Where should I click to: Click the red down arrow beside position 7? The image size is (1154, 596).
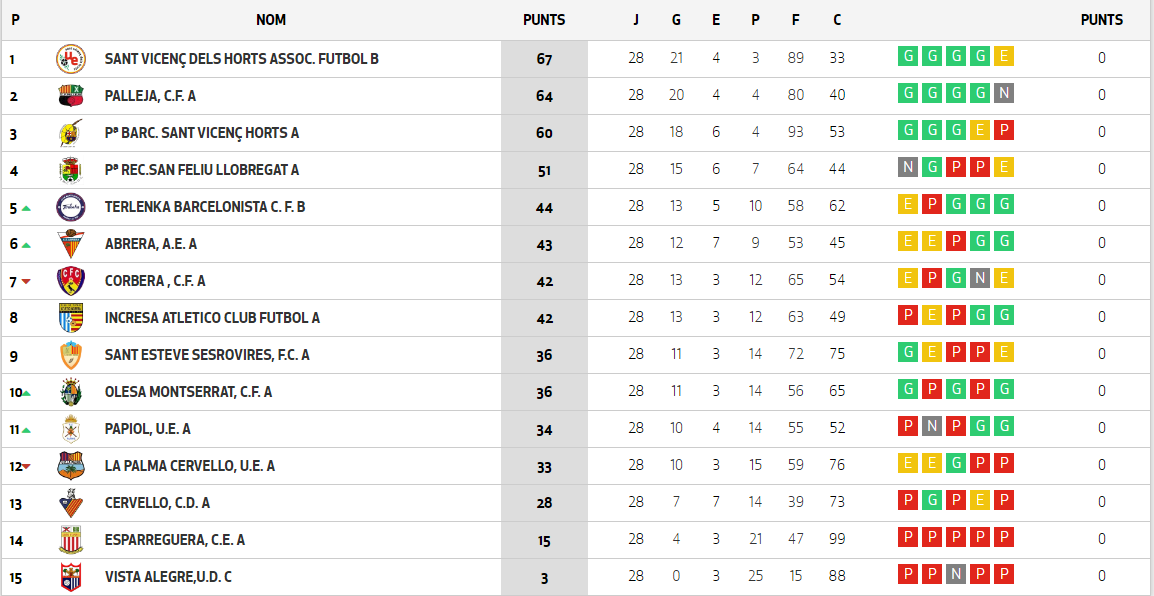click(26, 282)
